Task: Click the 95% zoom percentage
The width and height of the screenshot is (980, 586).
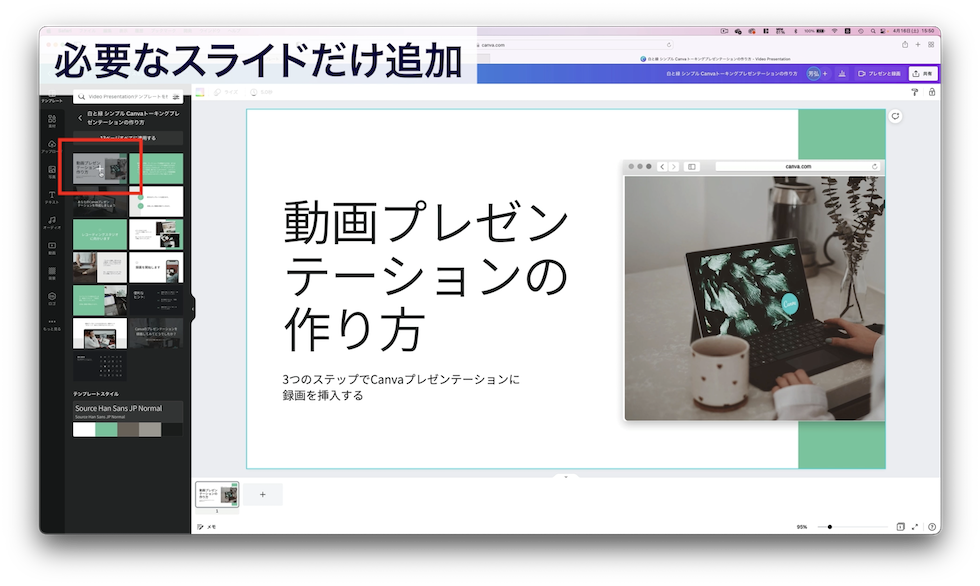Action: point(802,527)
